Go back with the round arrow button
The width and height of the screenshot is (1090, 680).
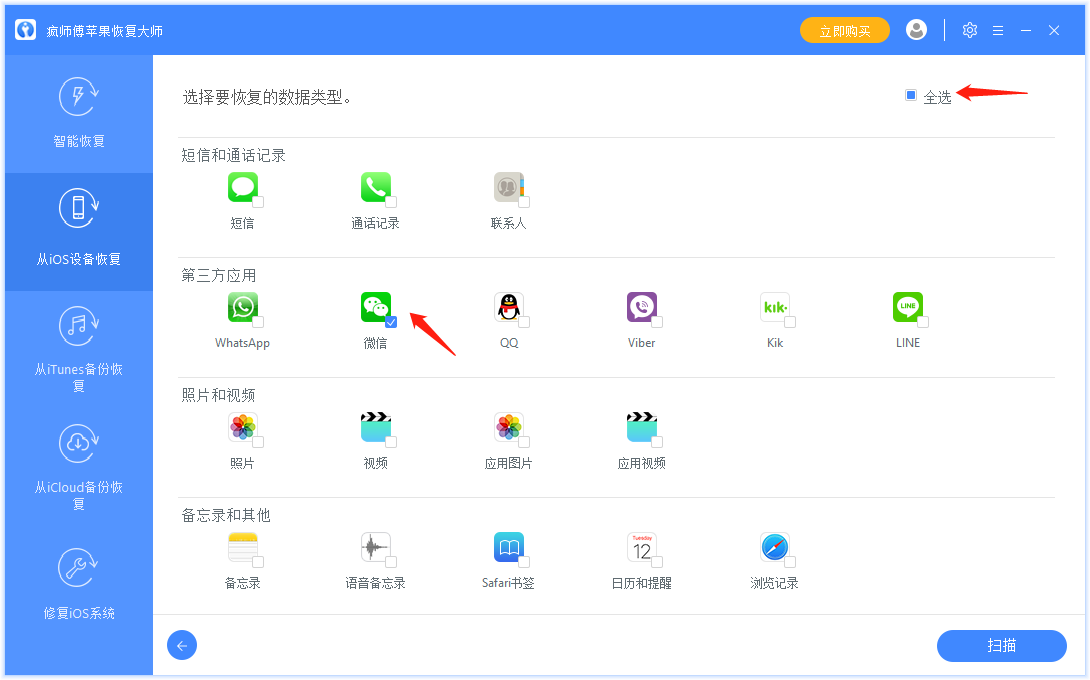click(182, 646)
